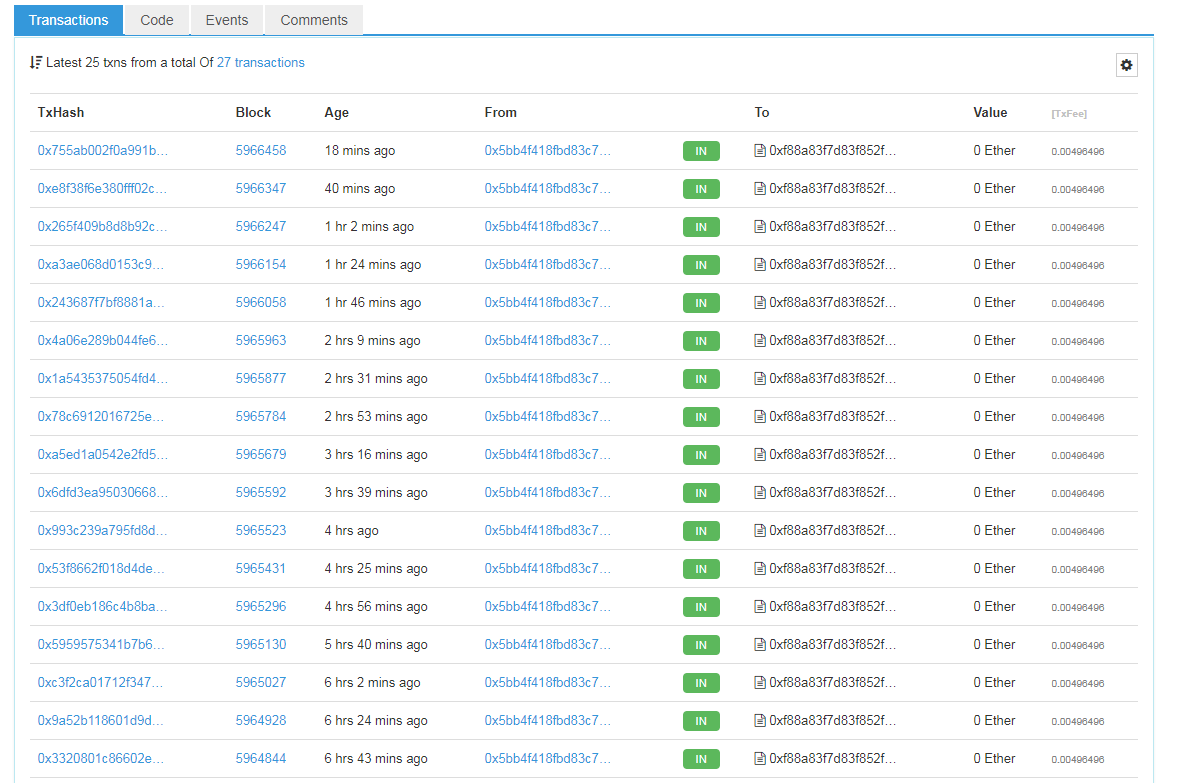1177x783 pixels.
Task: Switch to the Transactions tab
Action: pos(68,20)
